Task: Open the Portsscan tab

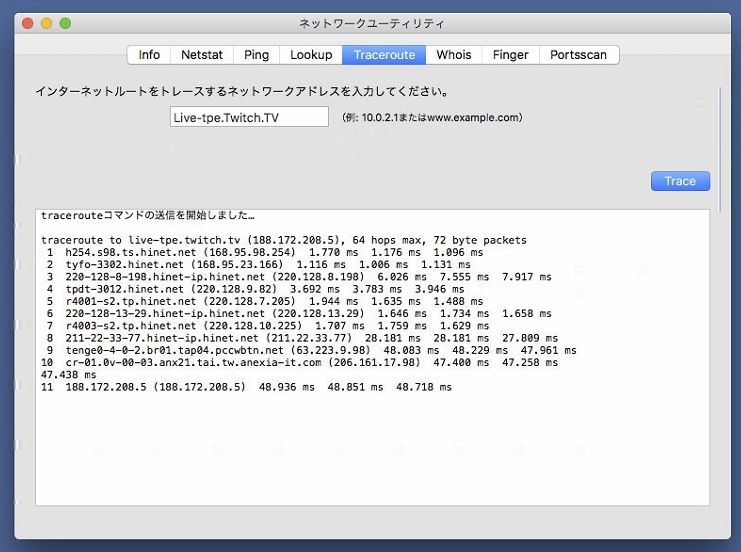Action: pyautogui.click(x=578, y=55)
